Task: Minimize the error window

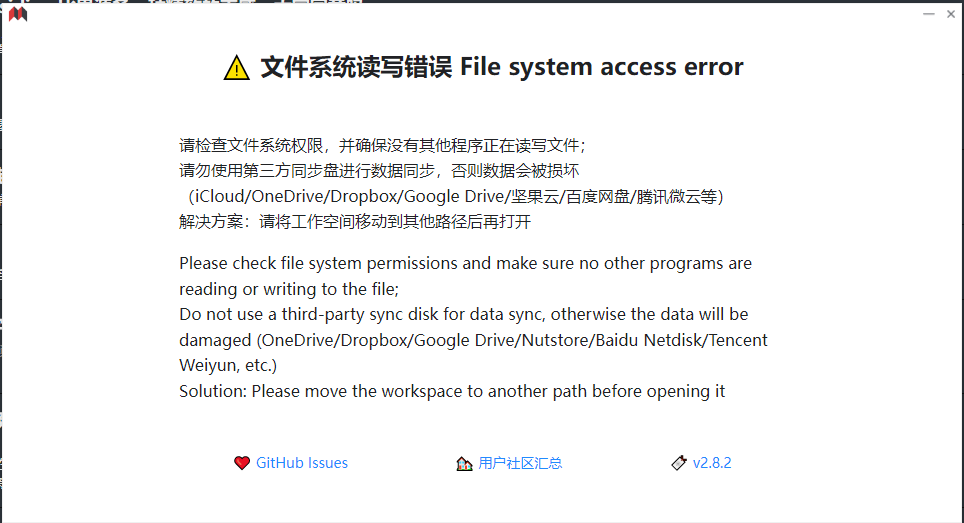Action: click(x=927, y=14)
